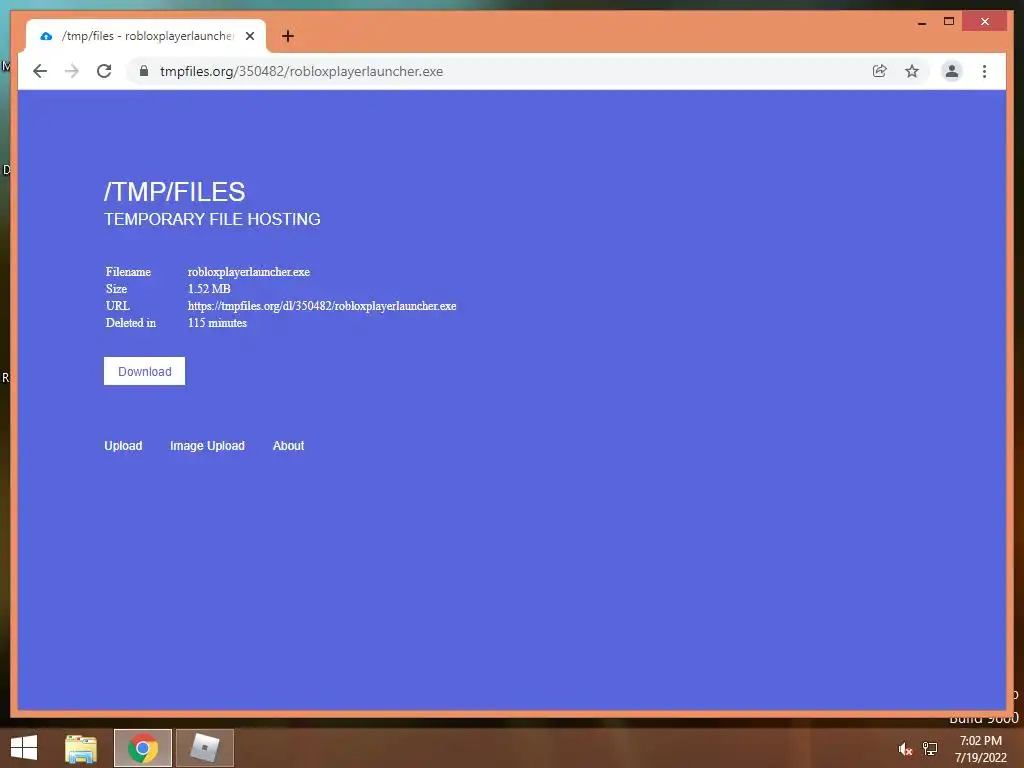The width and height of the screenshot is (1024, 768).
Task: View site security lock info
Action: coord(144,71)
